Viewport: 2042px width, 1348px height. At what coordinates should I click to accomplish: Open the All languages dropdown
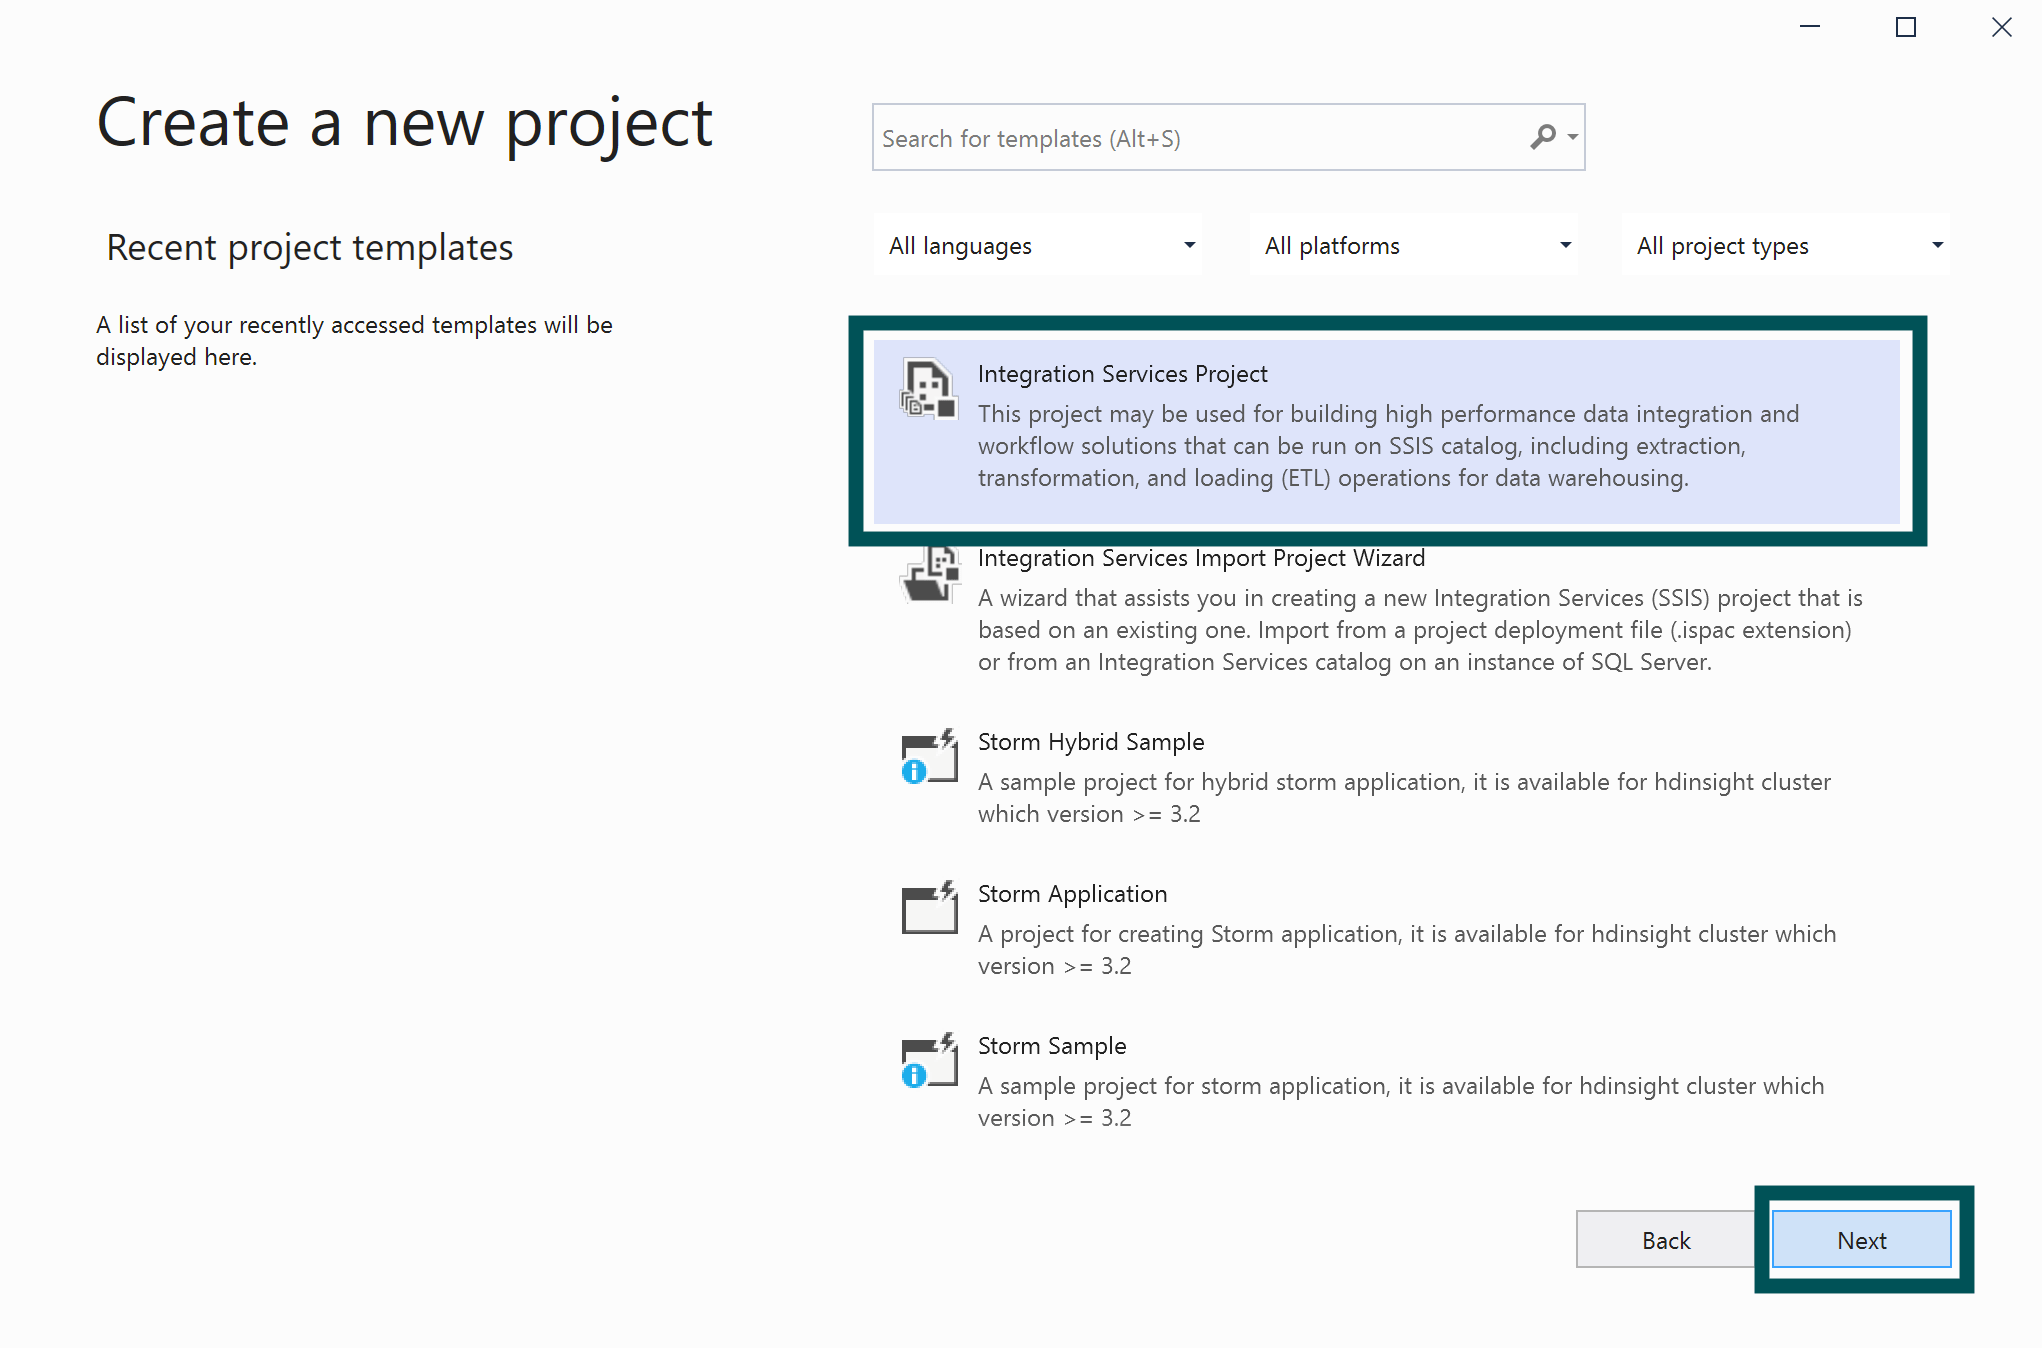pyautogui.click(x=1038, y=245)
